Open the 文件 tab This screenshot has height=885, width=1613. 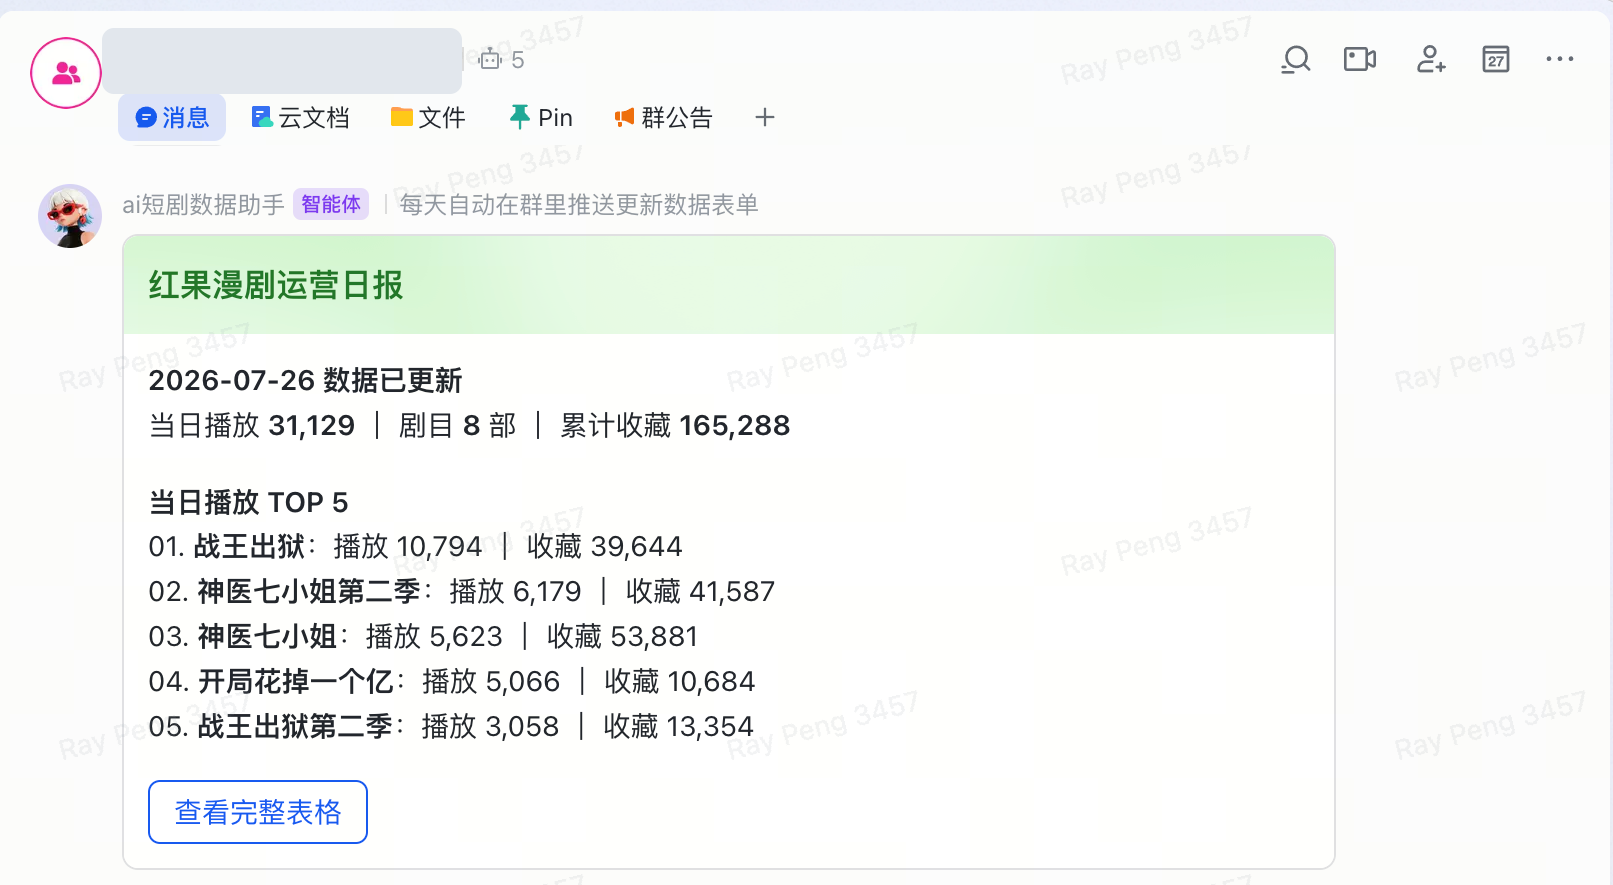click(428, 118)
